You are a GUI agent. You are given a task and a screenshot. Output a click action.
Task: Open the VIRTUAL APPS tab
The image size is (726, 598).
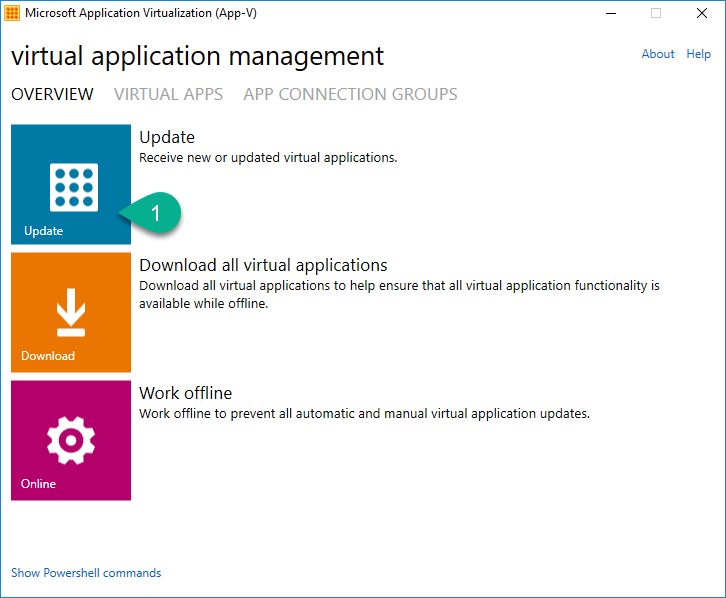169,94
